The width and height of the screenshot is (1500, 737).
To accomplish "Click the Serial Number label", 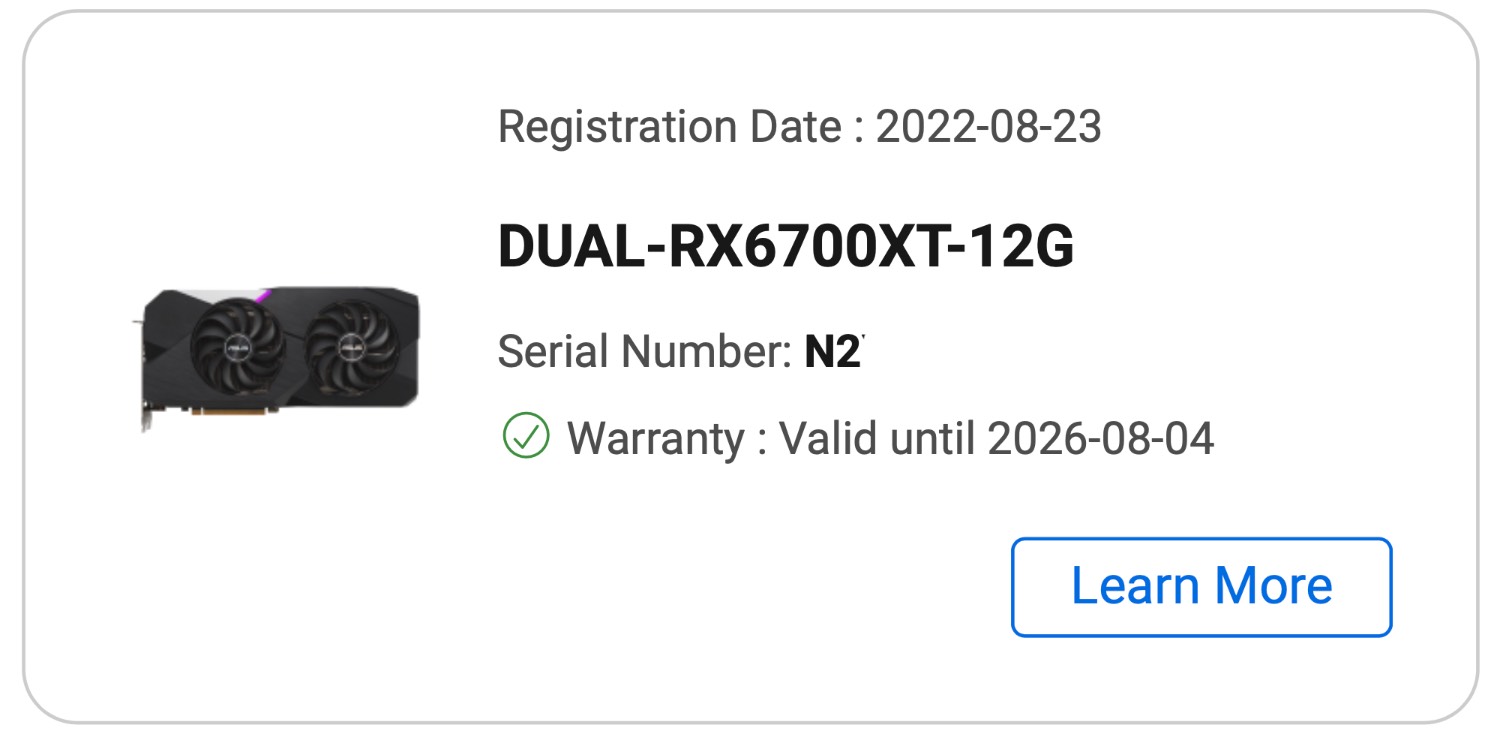I will pyautogui.click(x=645, y=351).
